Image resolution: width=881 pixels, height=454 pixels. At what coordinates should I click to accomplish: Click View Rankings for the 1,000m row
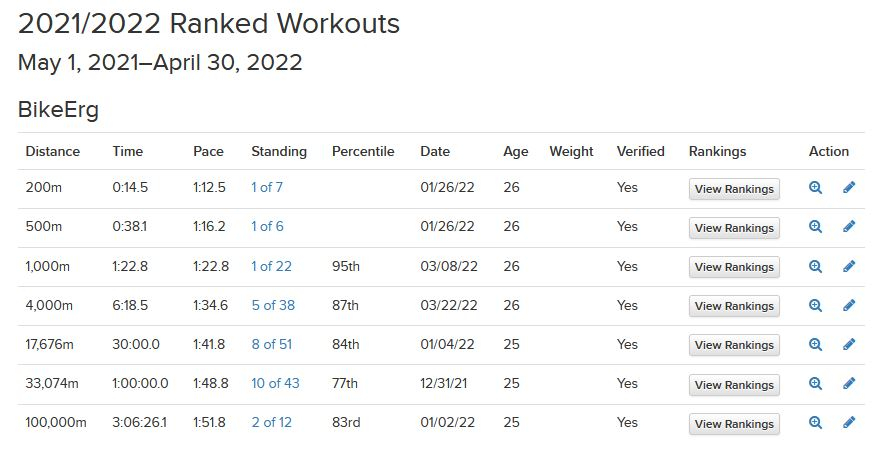point(734,267)
